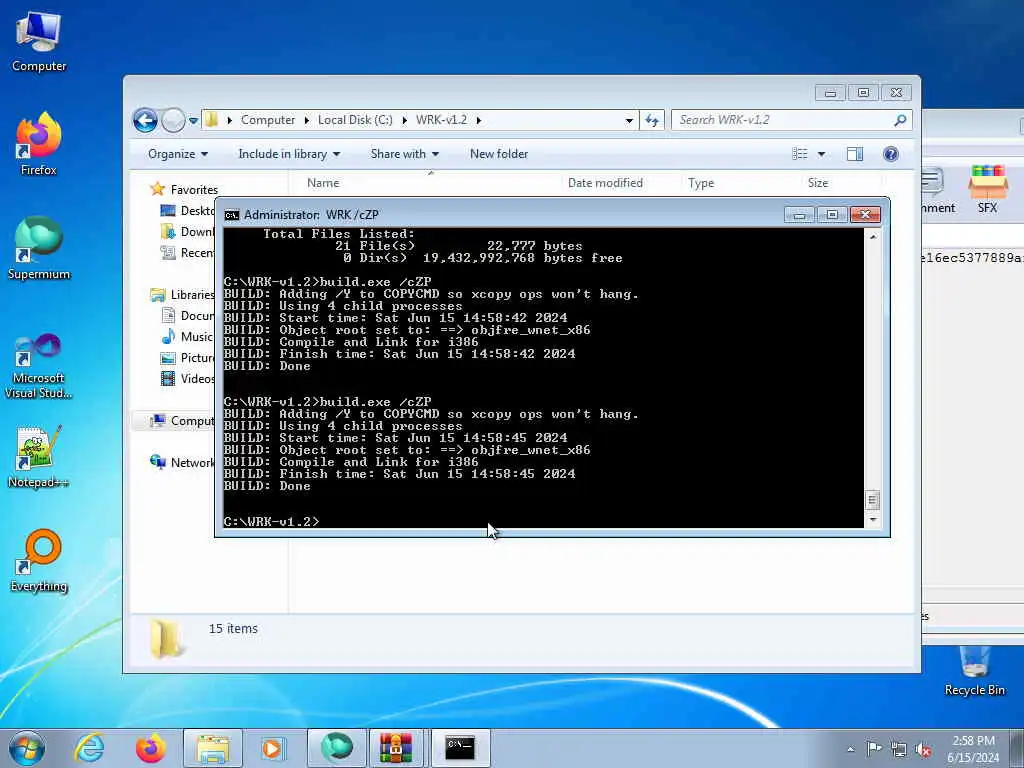
Task: Open the Everything search desktop shortcut
Action: point(39,562)
